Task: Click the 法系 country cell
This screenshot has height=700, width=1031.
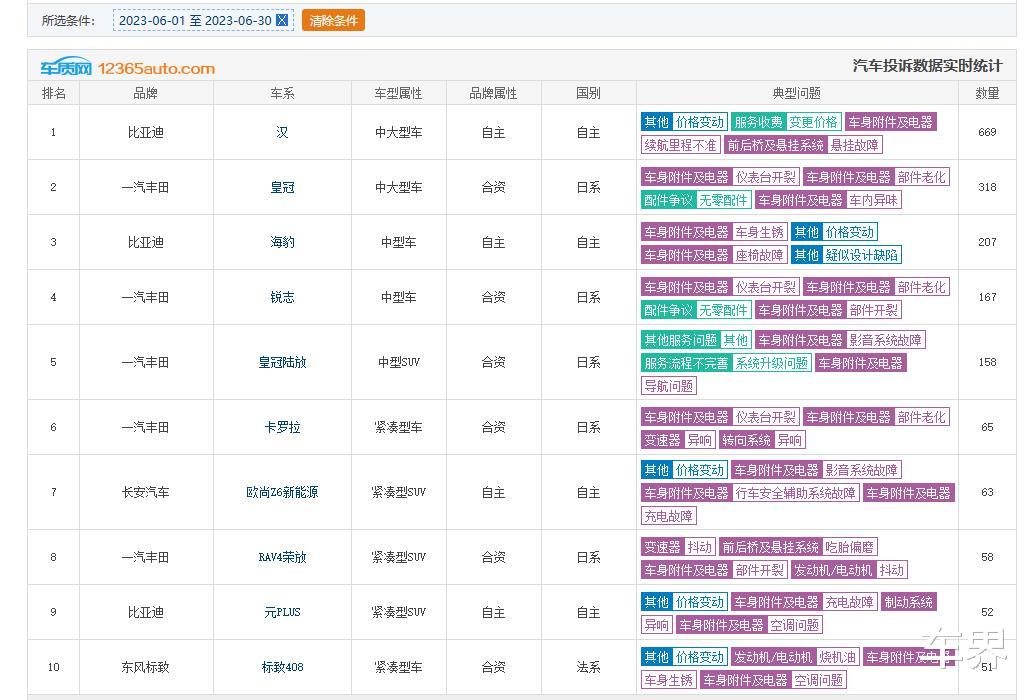Action: (x=588, y=667)
